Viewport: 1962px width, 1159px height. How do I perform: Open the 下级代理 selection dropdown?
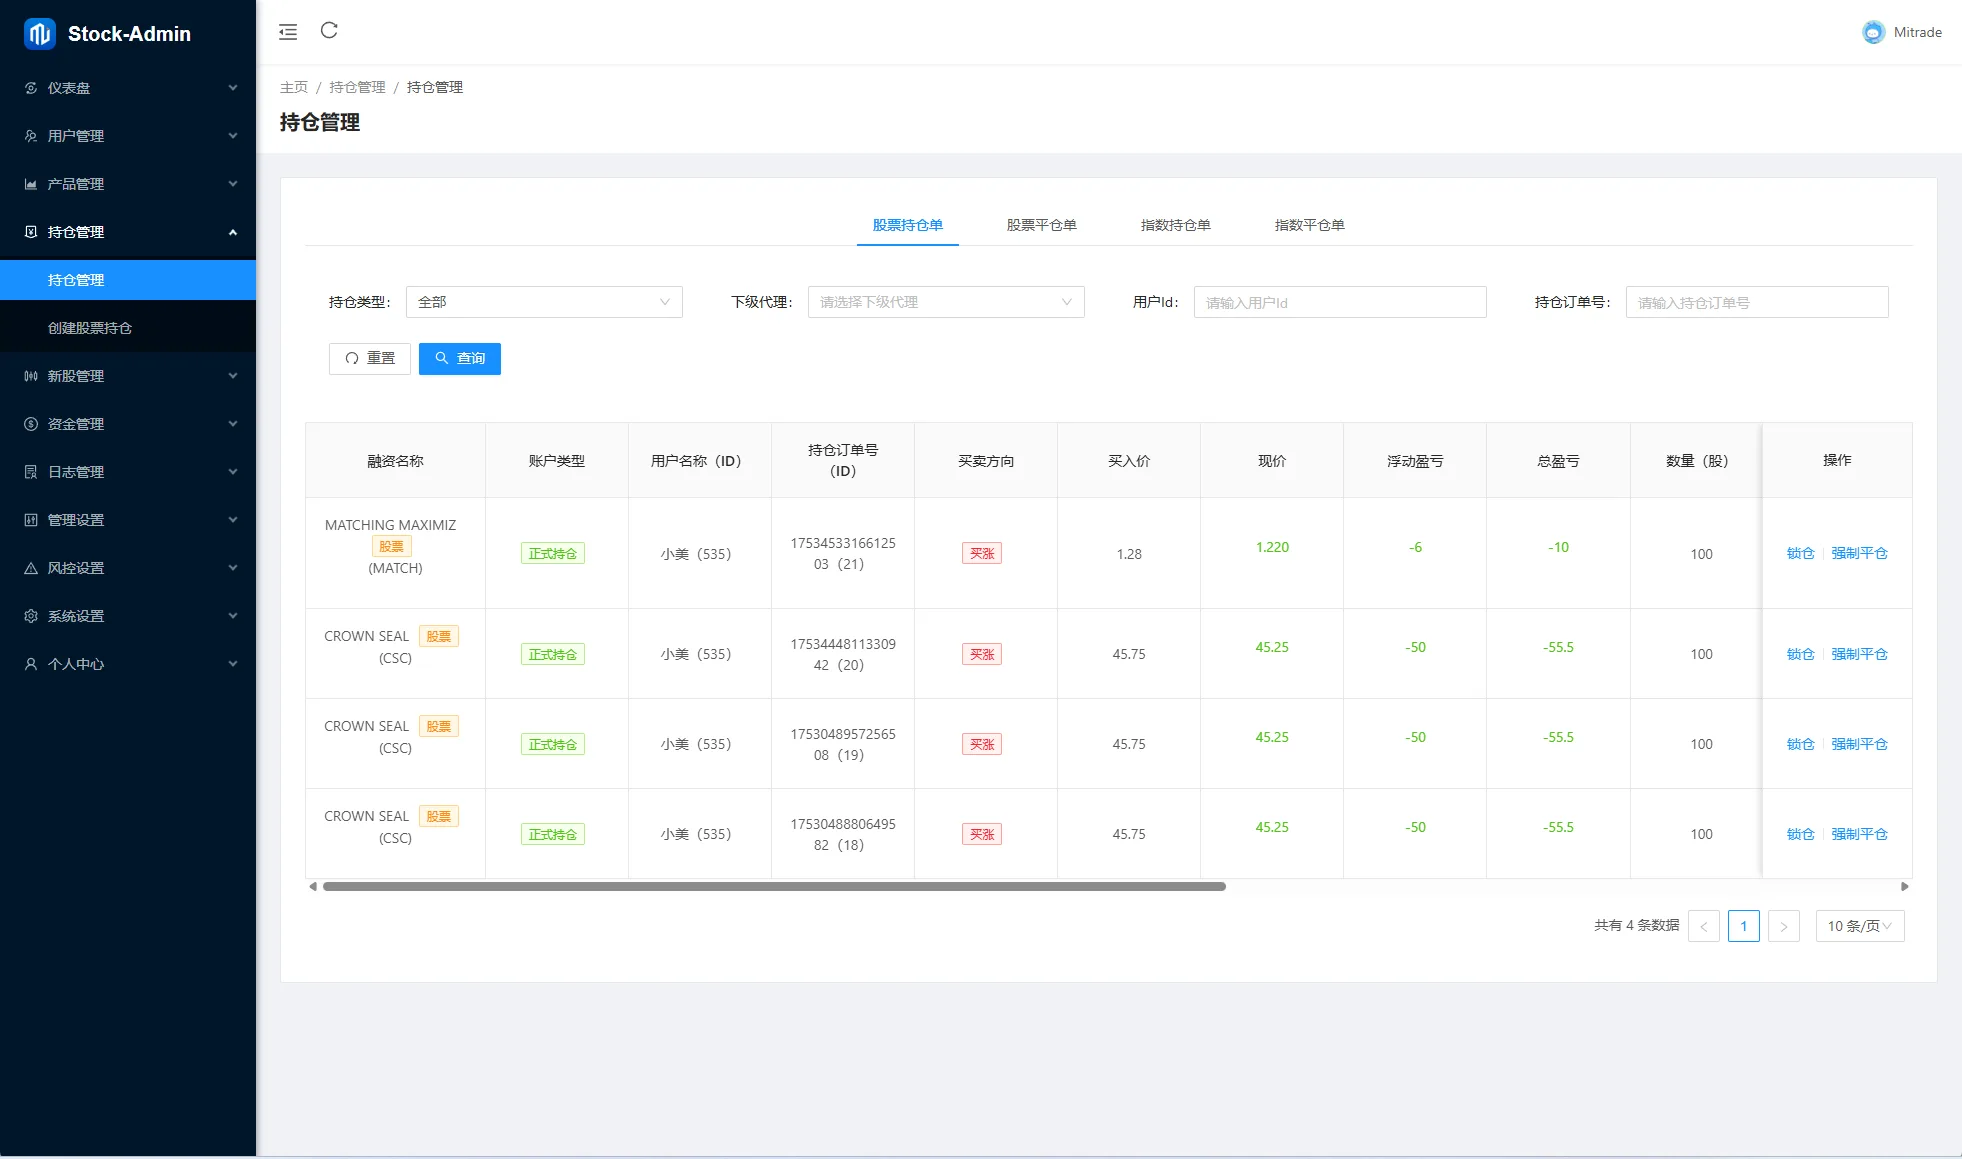click(945, 302)
